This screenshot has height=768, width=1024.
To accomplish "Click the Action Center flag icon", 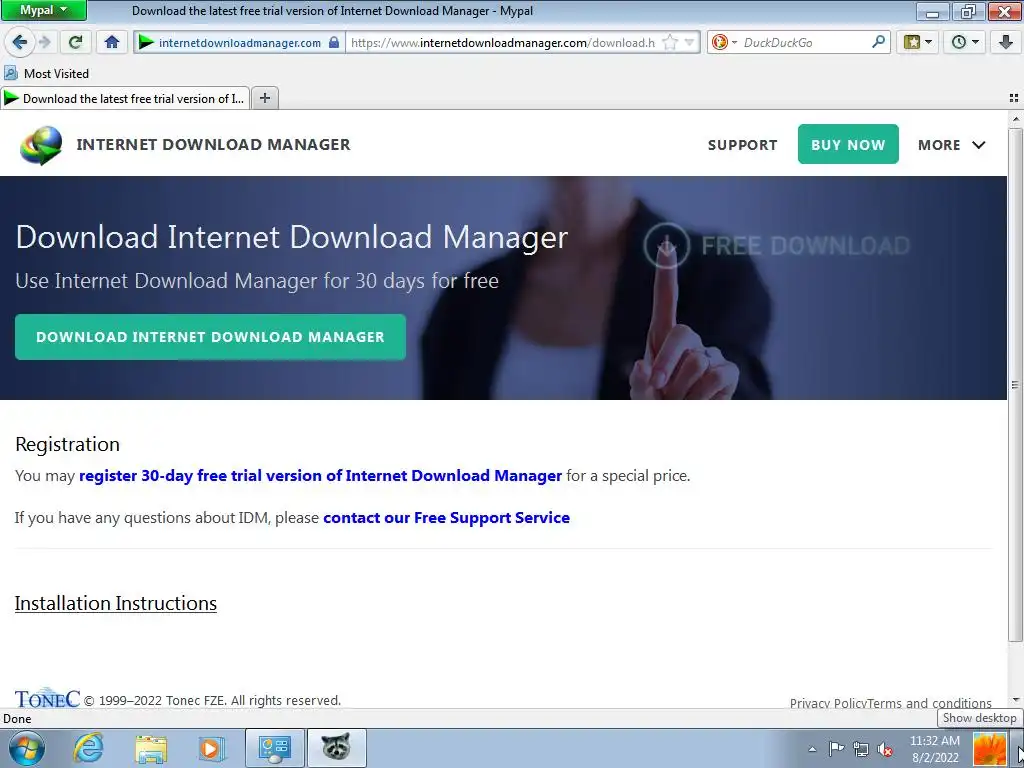I will [837, 749].
